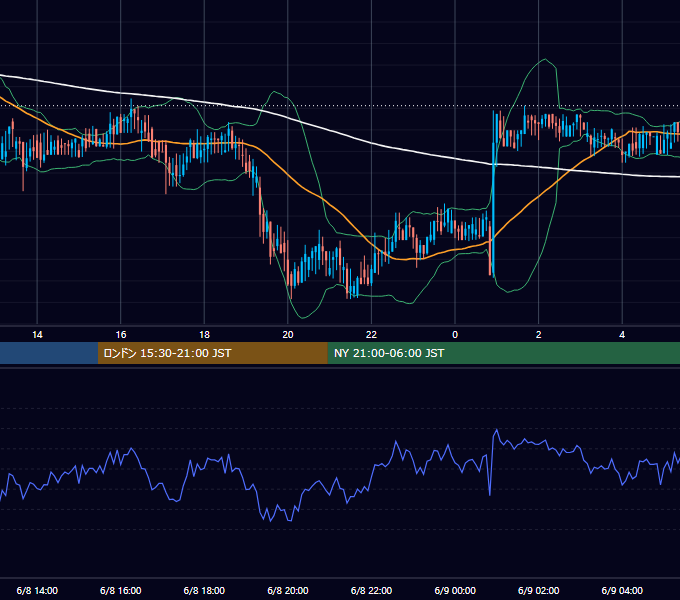The image size is (680, 600).
Task: Click the '18' hour axis label
Action: (x=204, y=335)
